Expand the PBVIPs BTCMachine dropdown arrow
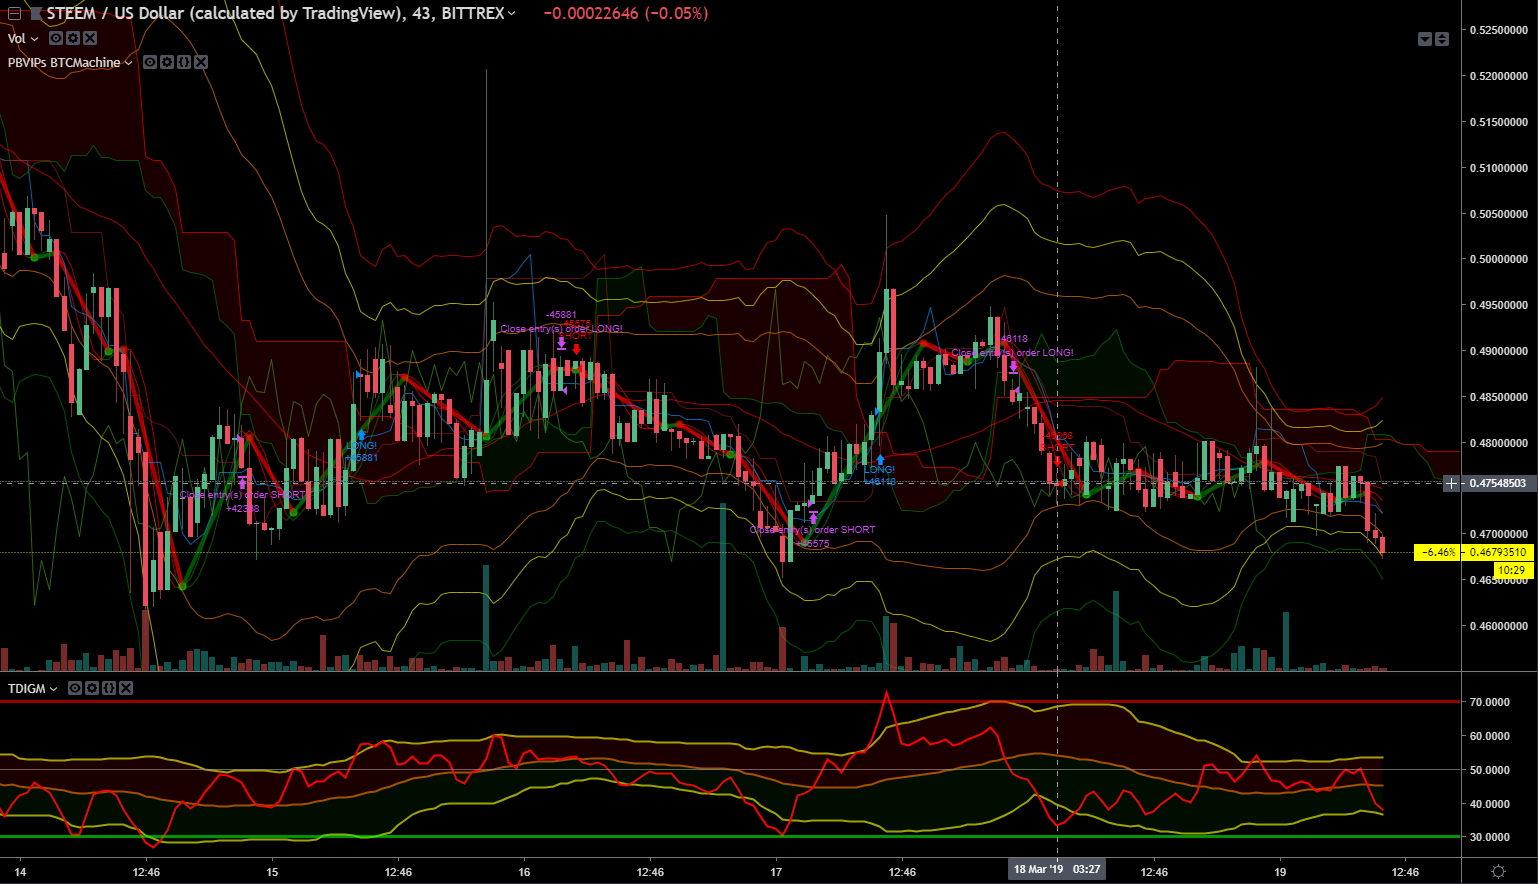 pos(129,63)
